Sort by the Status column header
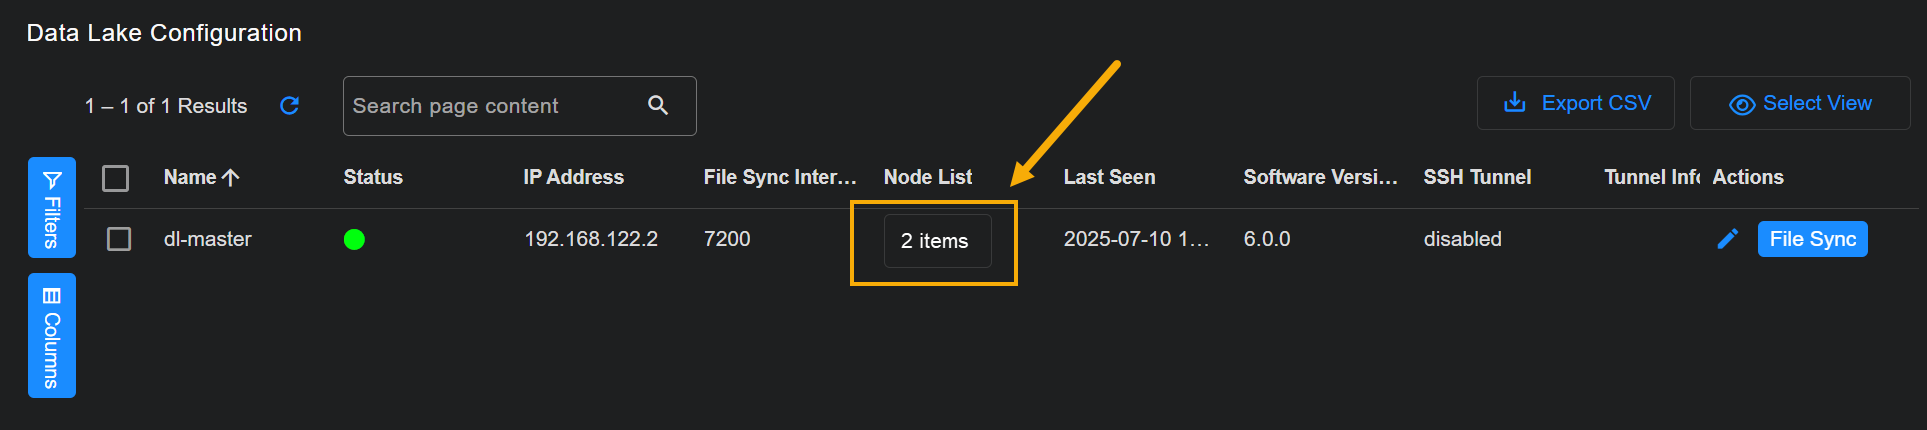 373,177
